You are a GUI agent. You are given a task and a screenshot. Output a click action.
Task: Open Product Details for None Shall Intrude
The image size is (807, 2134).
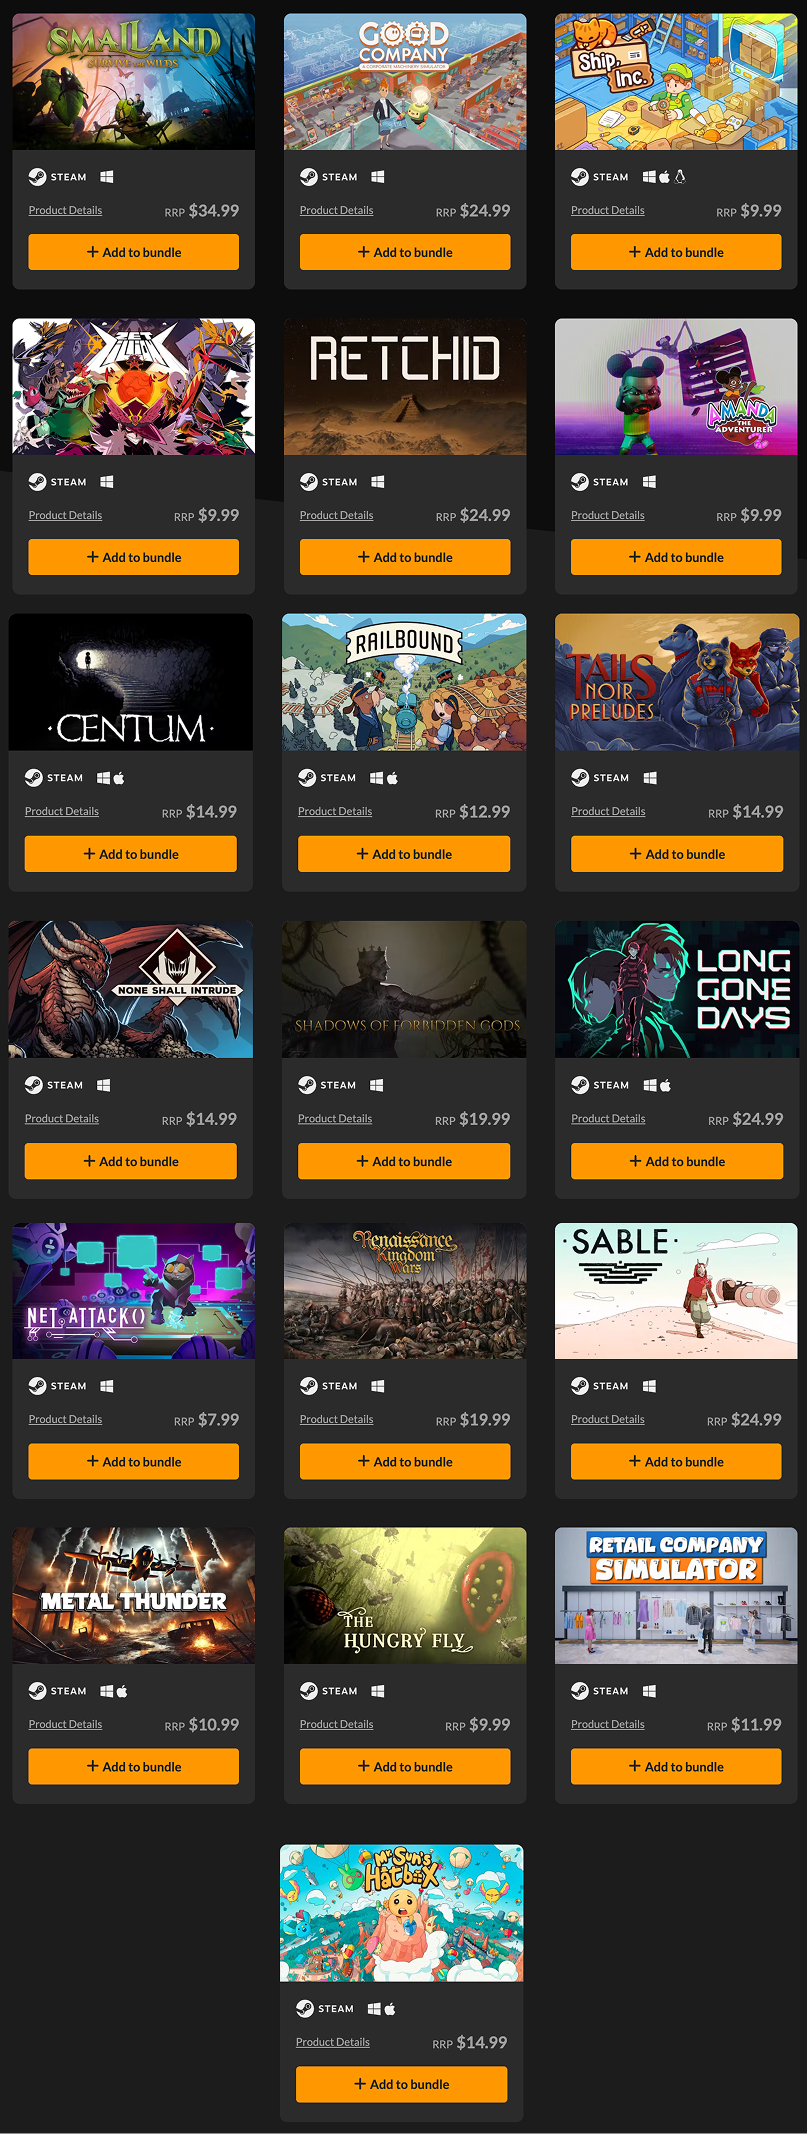(x=62, y=1118)
